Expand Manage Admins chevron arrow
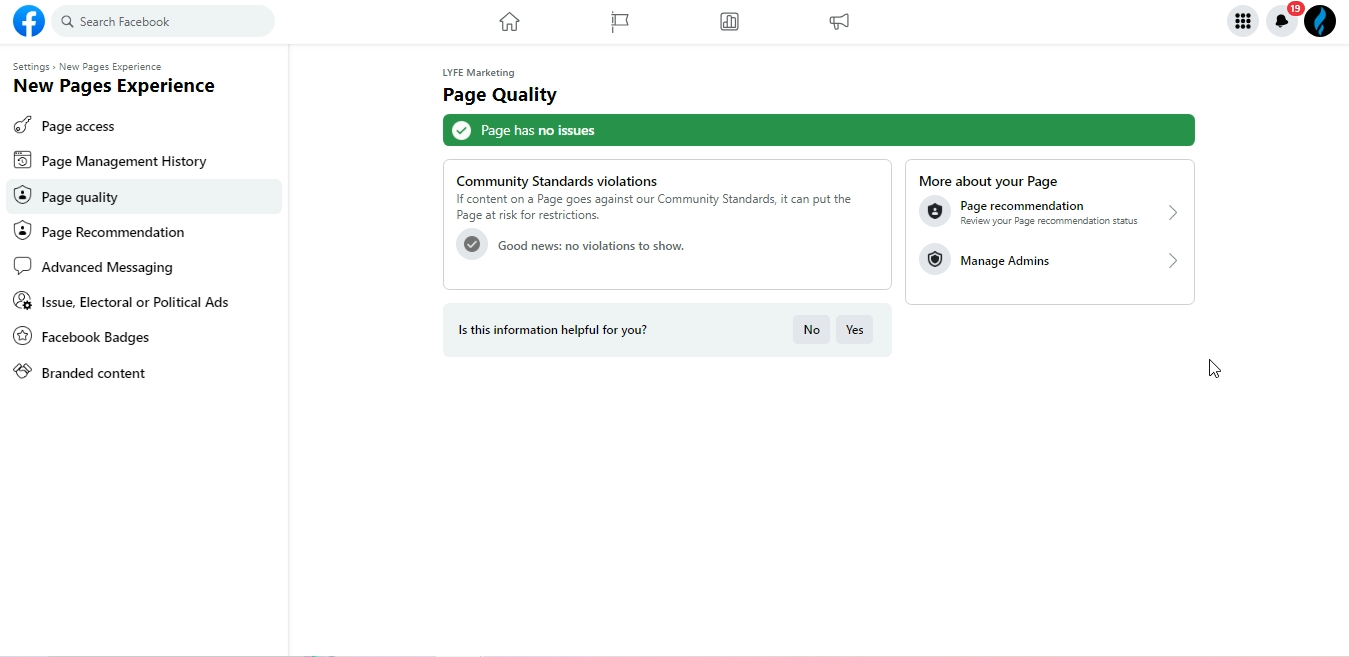Viewport: 1349px width, 657px height. tap(1173, 260)
